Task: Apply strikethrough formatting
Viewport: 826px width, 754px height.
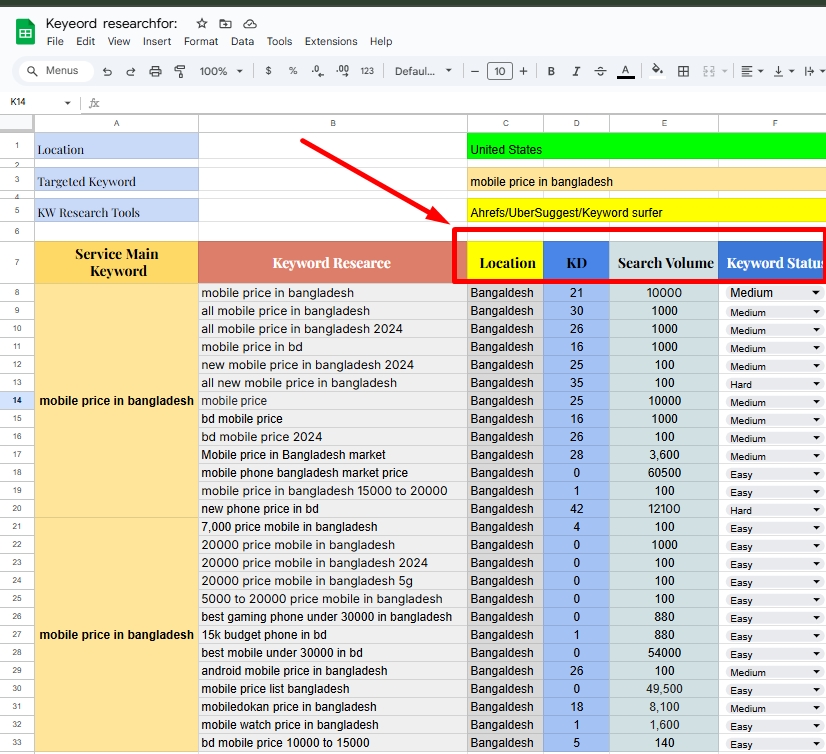Action: (599, 71)
